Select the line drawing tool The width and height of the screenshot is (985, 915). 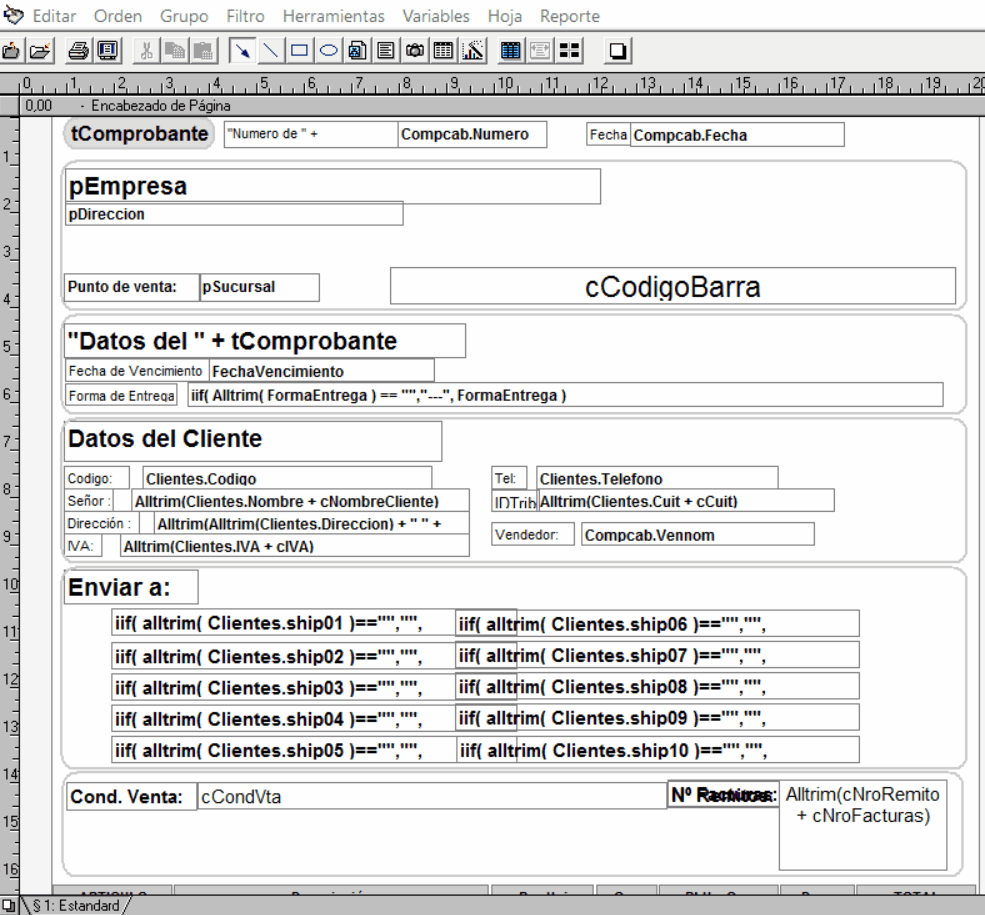point(270,51)
